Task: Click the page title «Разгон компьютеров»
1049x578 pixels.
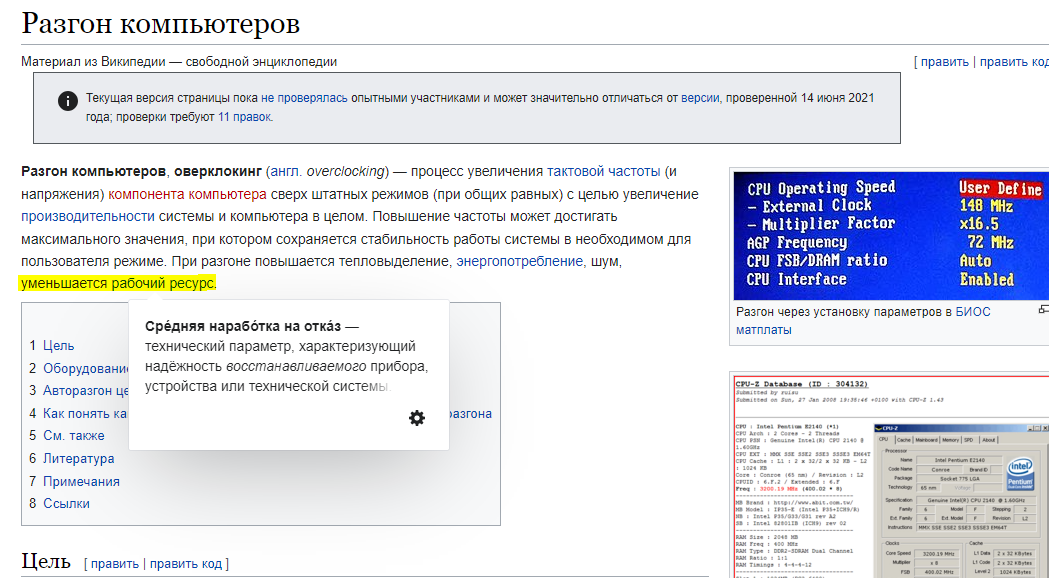Action: tap(161, 23)
